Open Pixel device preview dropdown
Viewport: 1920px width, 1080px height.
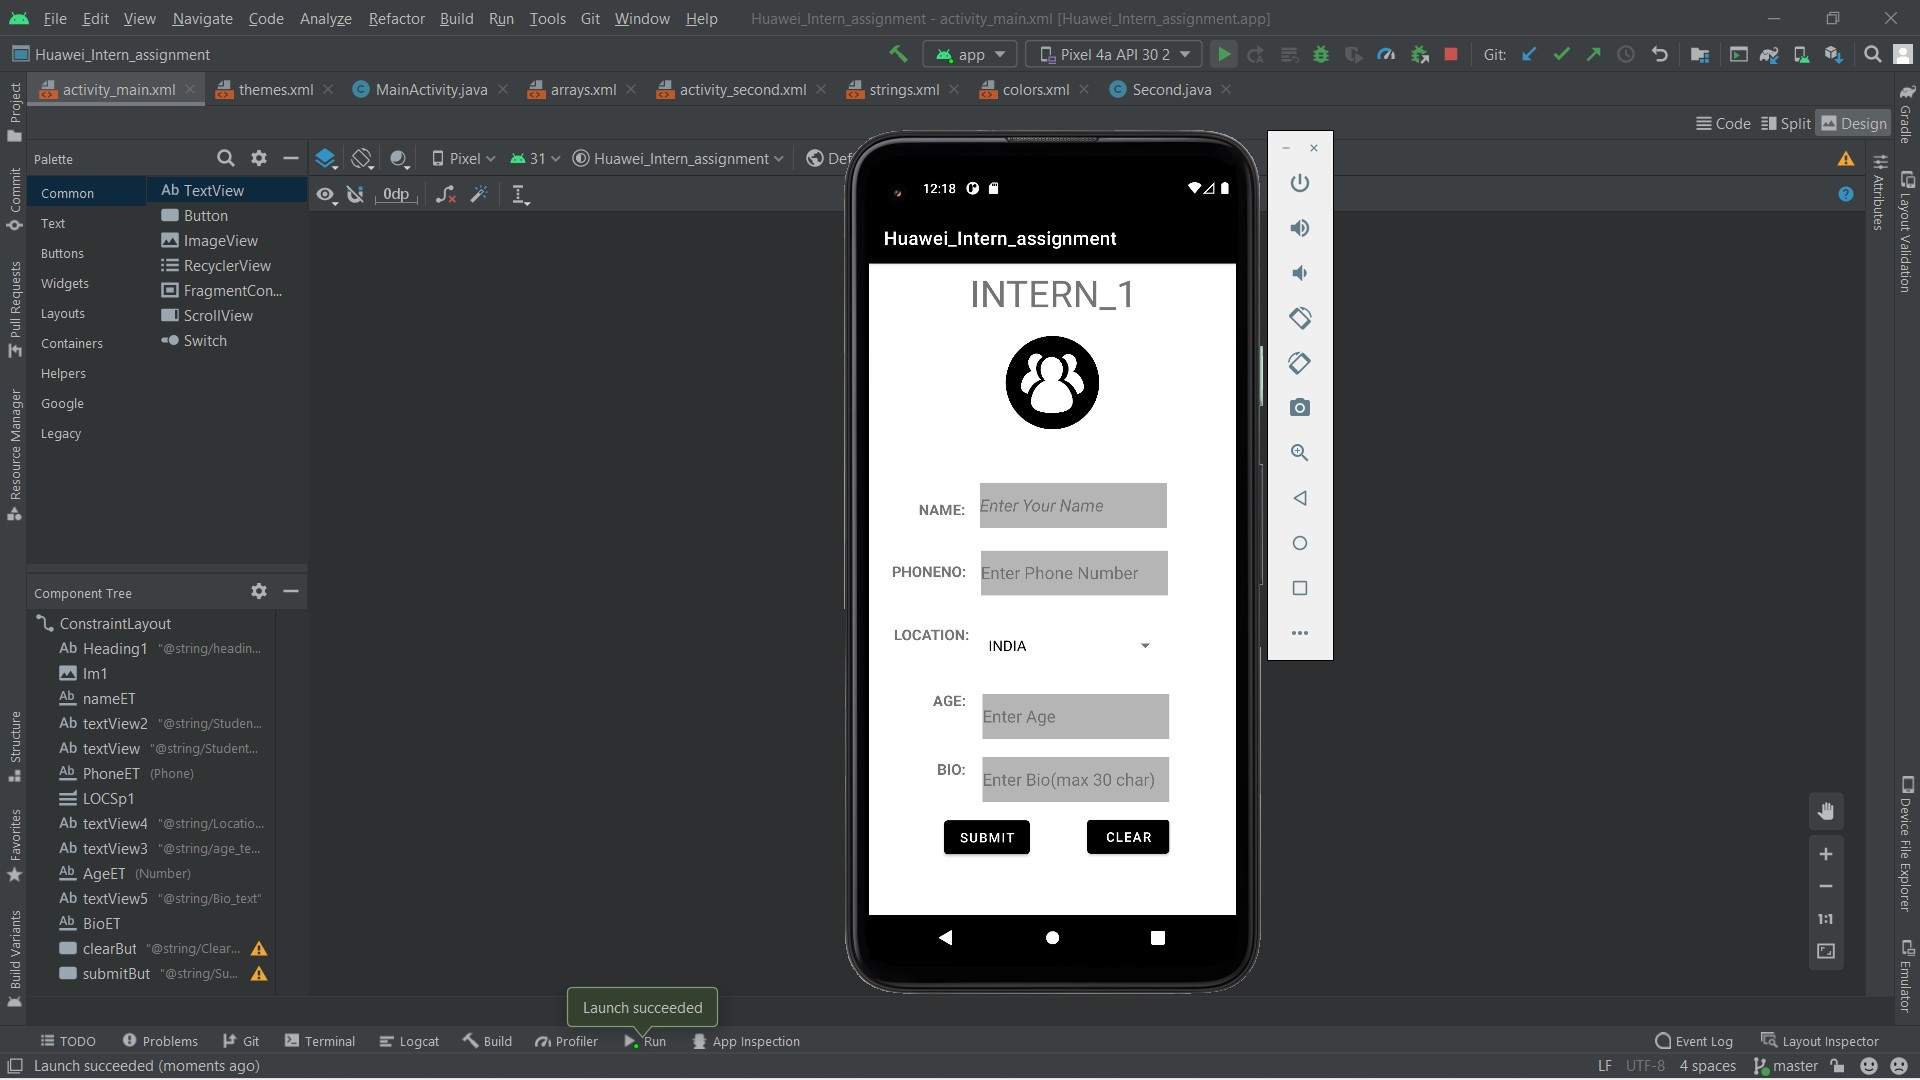click(463, 158)
